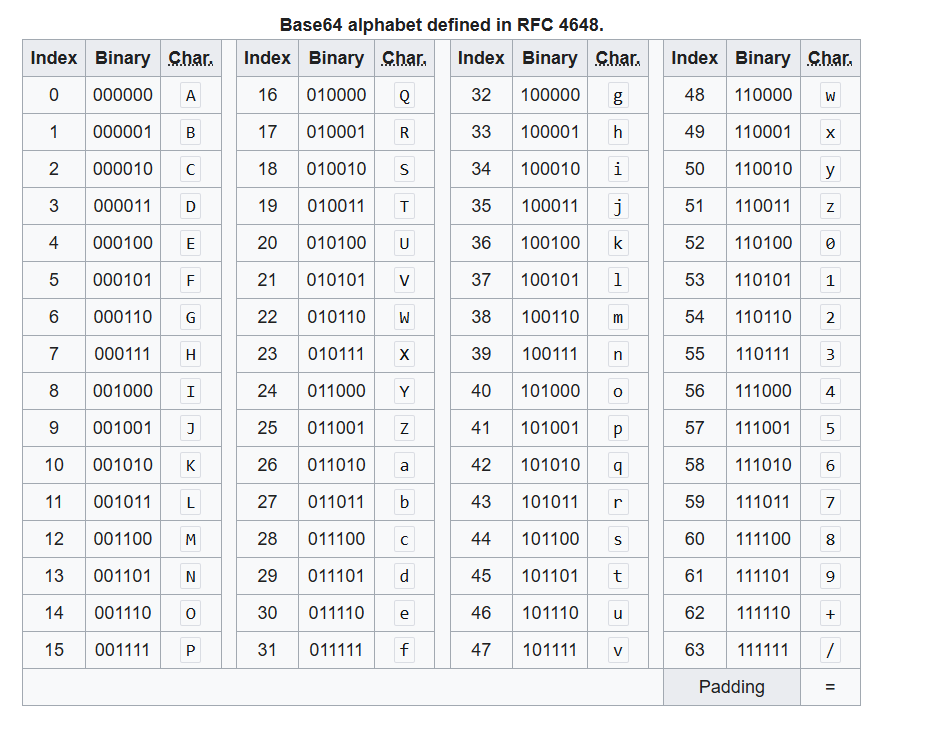The width and height of the screenshot is (936, 735).
Task: Select the "0" character for index 52
Action: (x=830, y=244)
